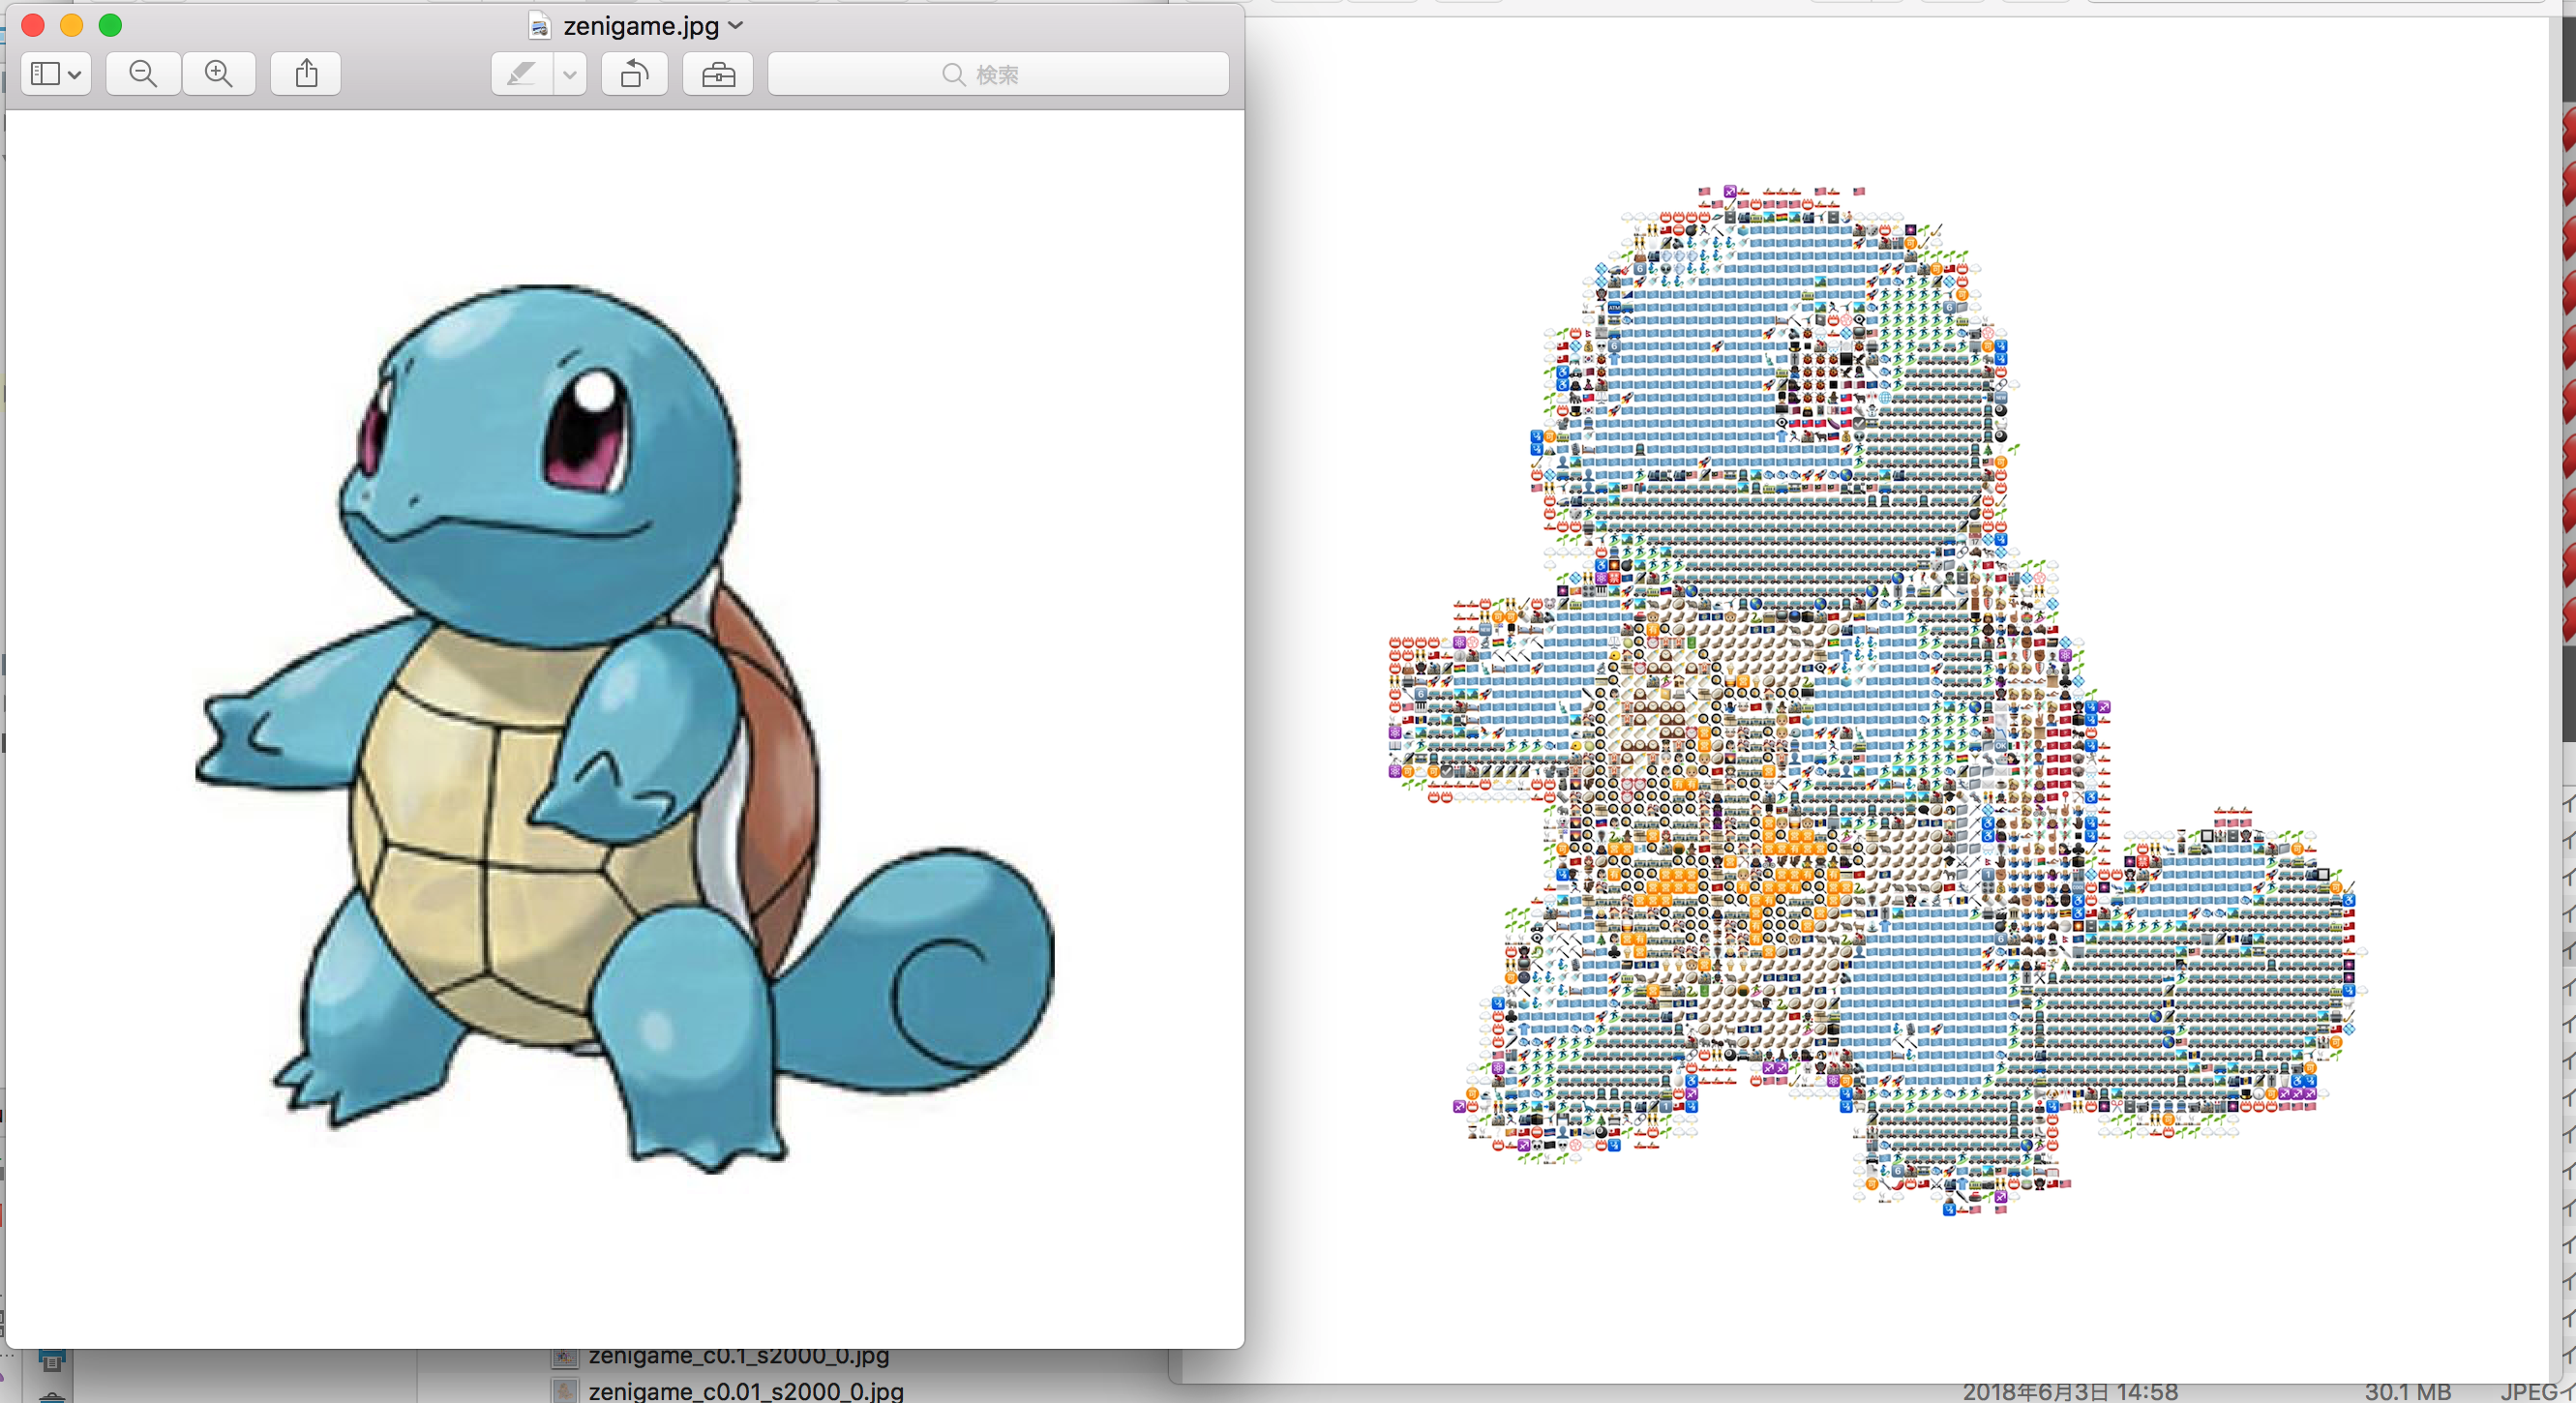
Task: Click the date 2018年6月3日 14:58 in Finder
Action: pos(2070,1392)
